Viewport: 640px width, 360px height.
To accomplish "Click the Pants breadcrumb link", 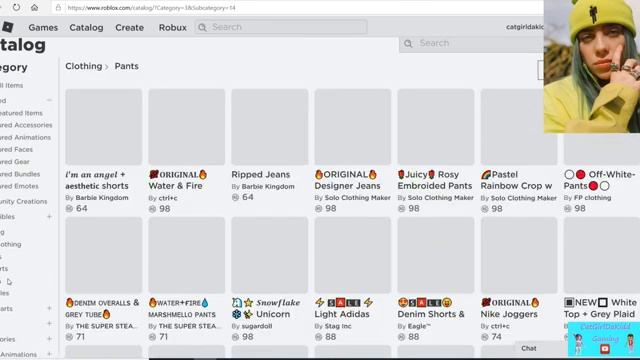I will [x=127, y=66].
